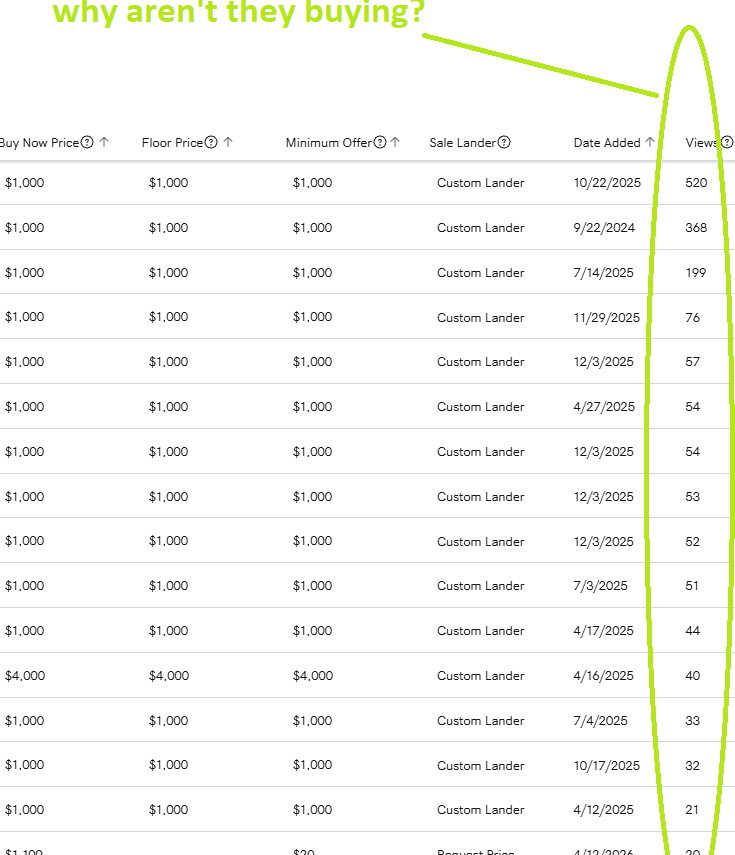Image resolution: width=735 pixels, height=855 pixels.
Task: Open the Sale Lander help icon
Action: [x=504, y=142]
